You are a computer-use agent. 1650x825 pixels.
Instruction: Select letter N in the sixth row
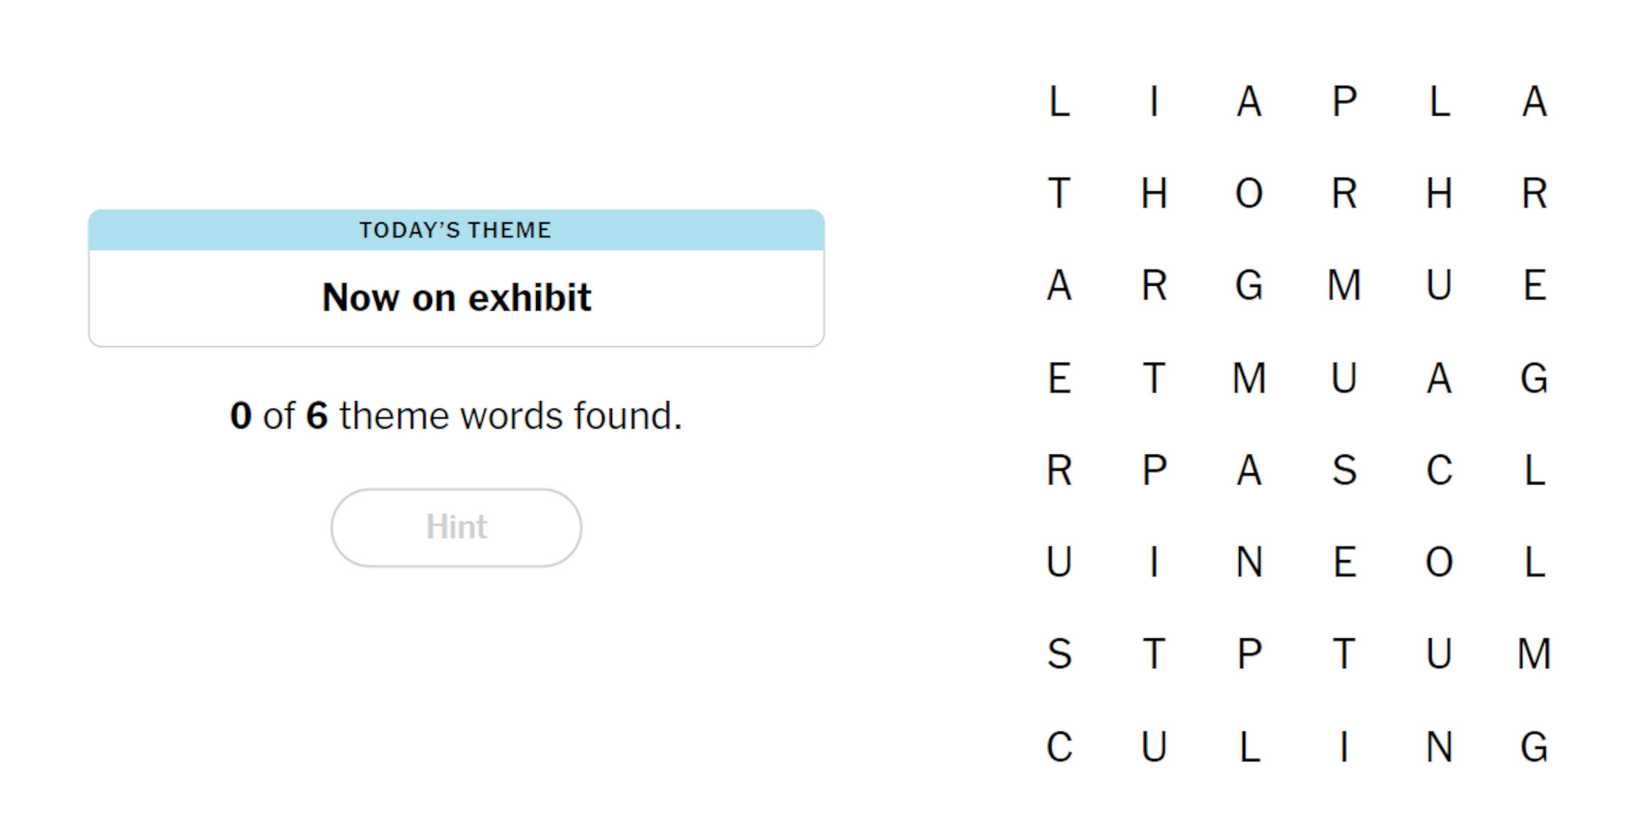point(1249,562)
